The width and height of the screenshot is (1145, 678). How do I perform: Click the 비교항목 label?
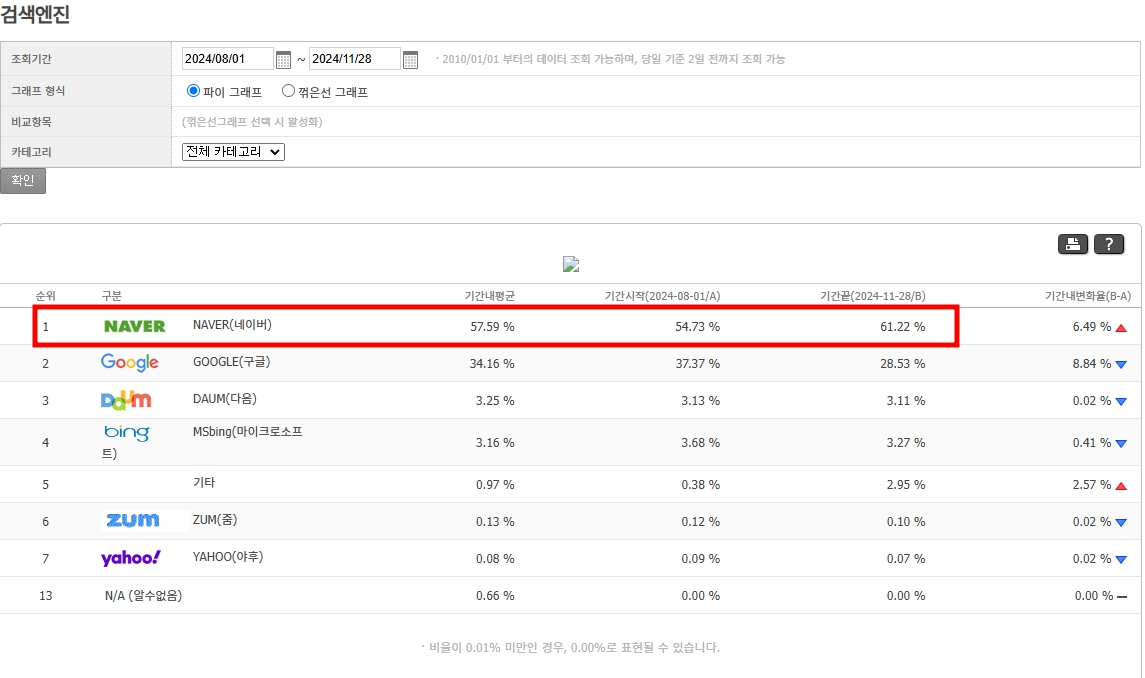[31, 122]
